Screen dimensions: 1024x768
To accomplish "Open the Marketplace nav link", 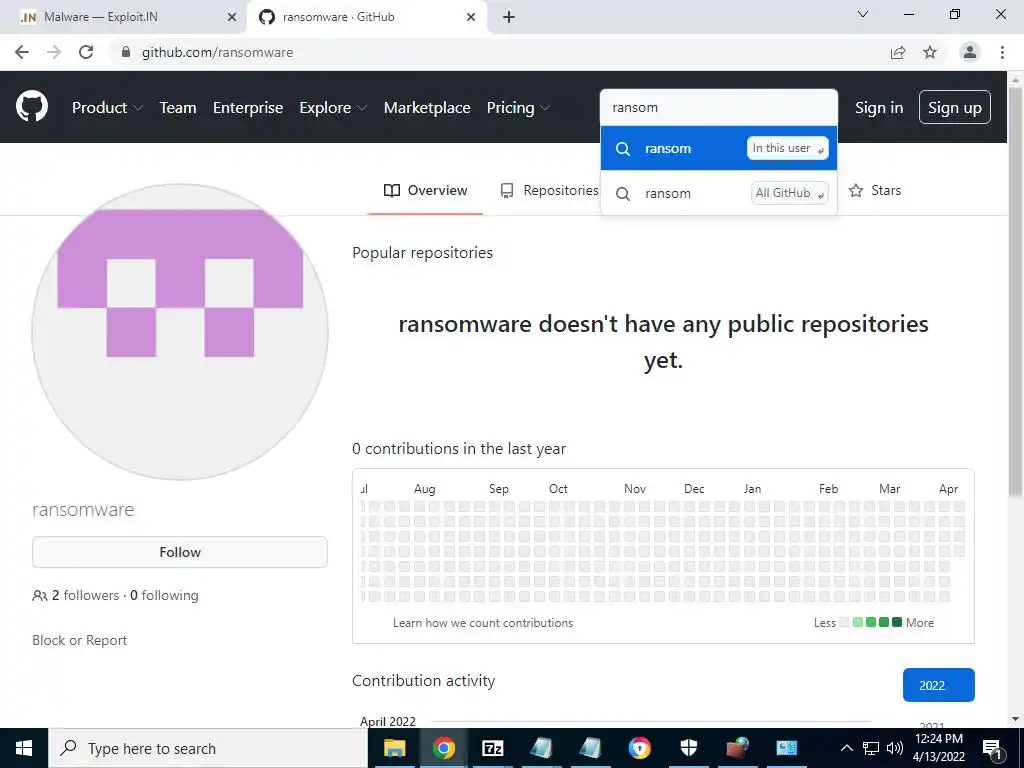I will [x=426, y=108].
